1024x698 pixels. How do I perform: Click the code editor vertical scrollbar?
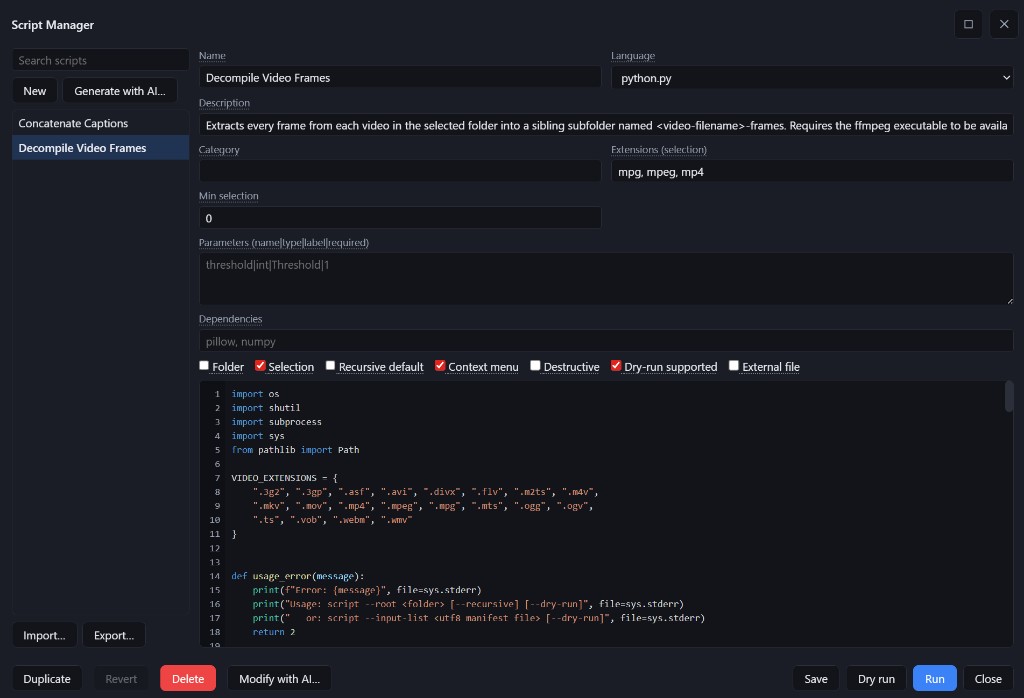(1009, 396)
